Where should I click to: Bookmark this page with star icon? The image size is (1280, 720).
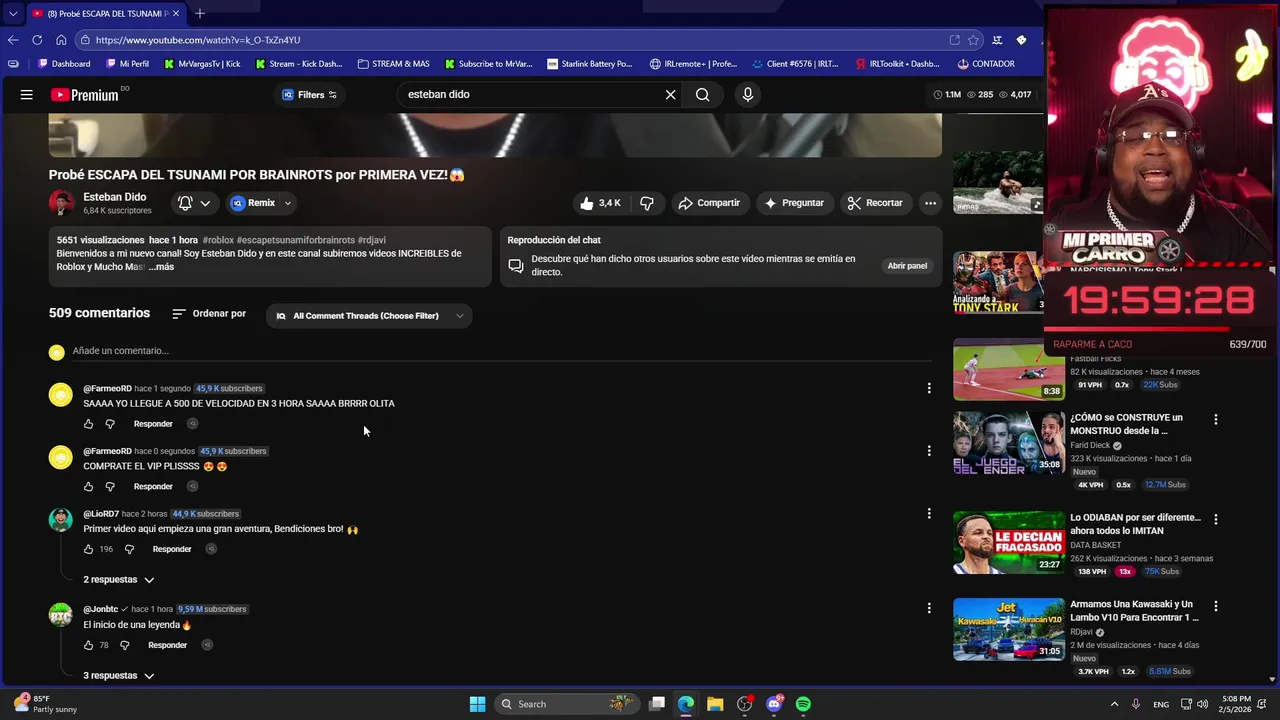point(973,40)
